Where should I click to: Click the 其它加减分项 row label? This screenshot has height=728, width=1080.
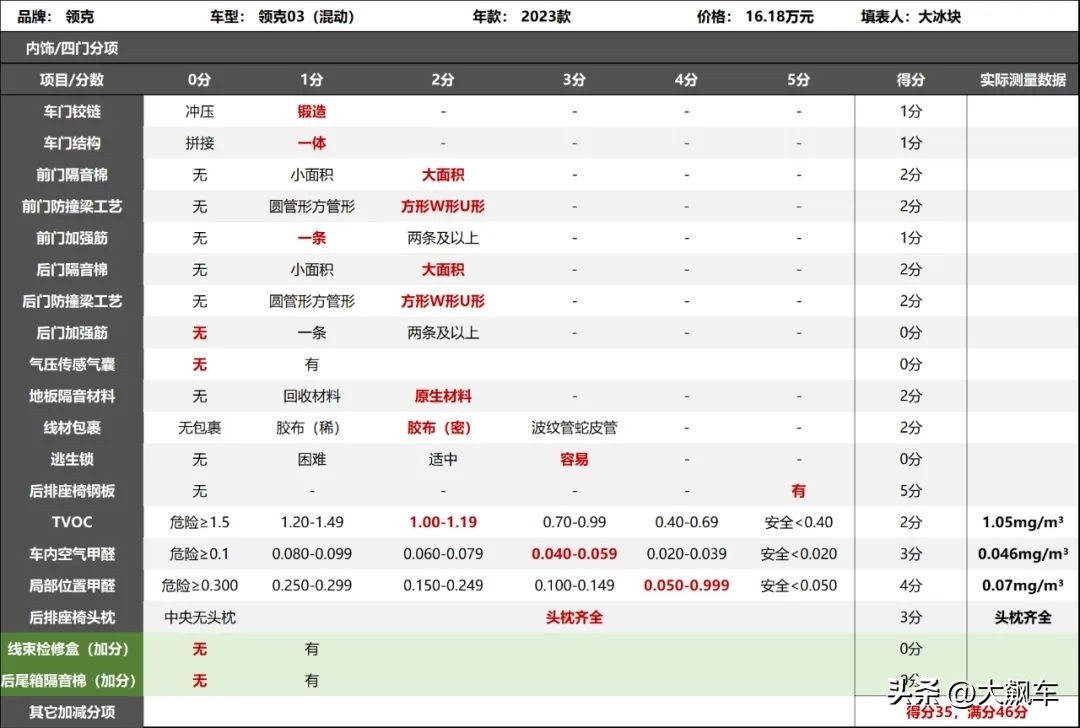72,712
